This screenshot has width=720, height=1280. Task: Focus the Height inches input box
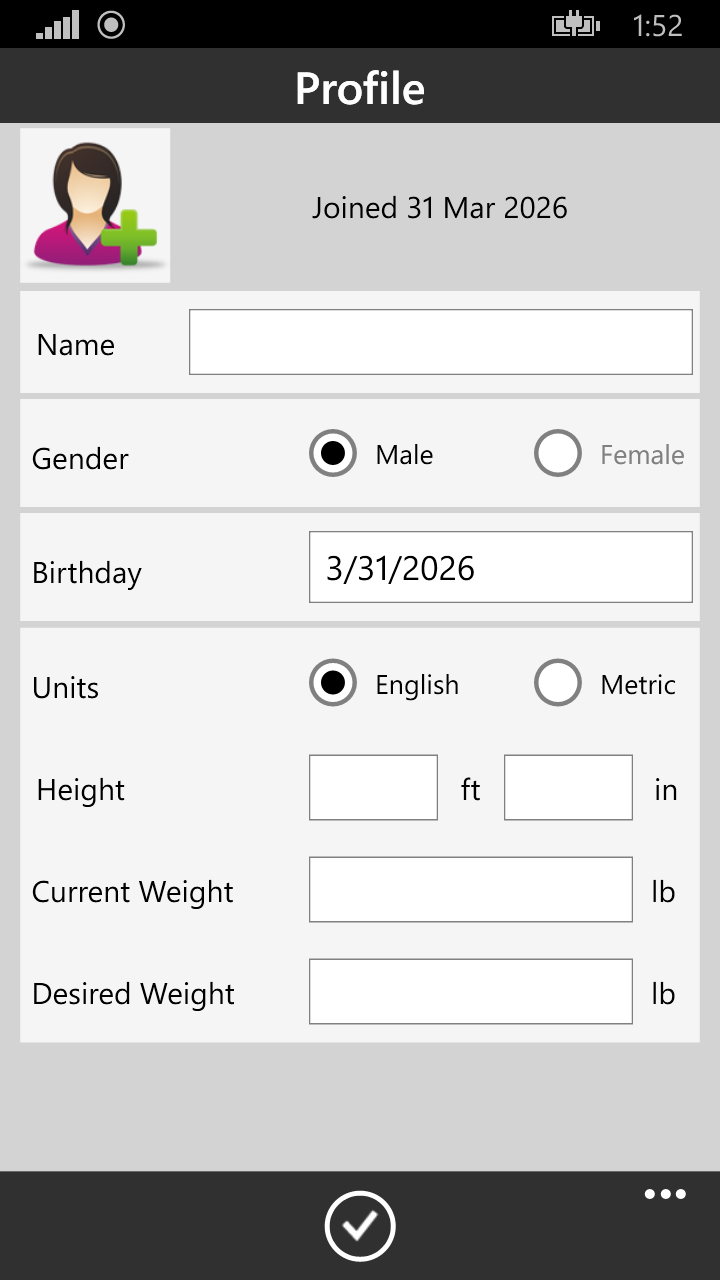click(568, 788)
